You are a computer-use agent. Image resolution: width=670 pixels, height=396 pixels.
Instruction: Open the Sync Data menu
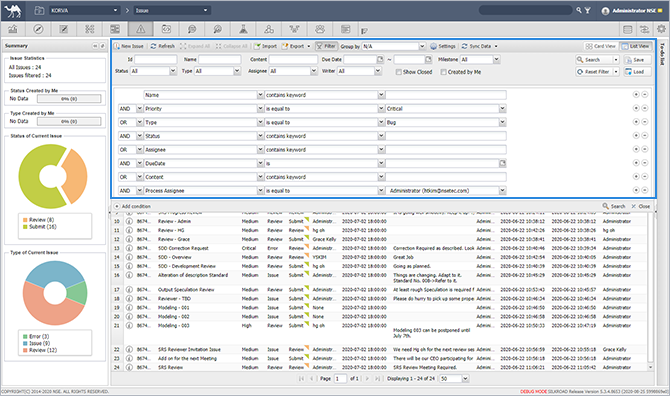click(479, 46)
